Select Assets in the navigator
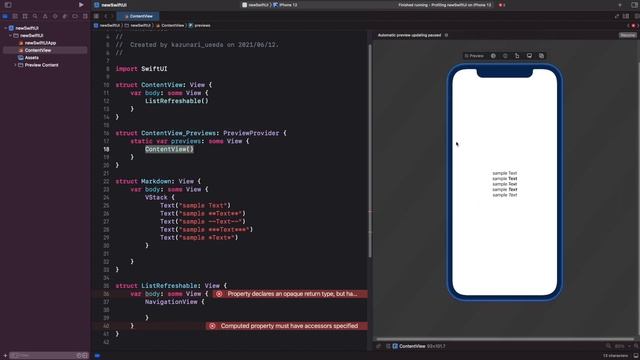This screenshot has width=640, height=360. point(29,58)
